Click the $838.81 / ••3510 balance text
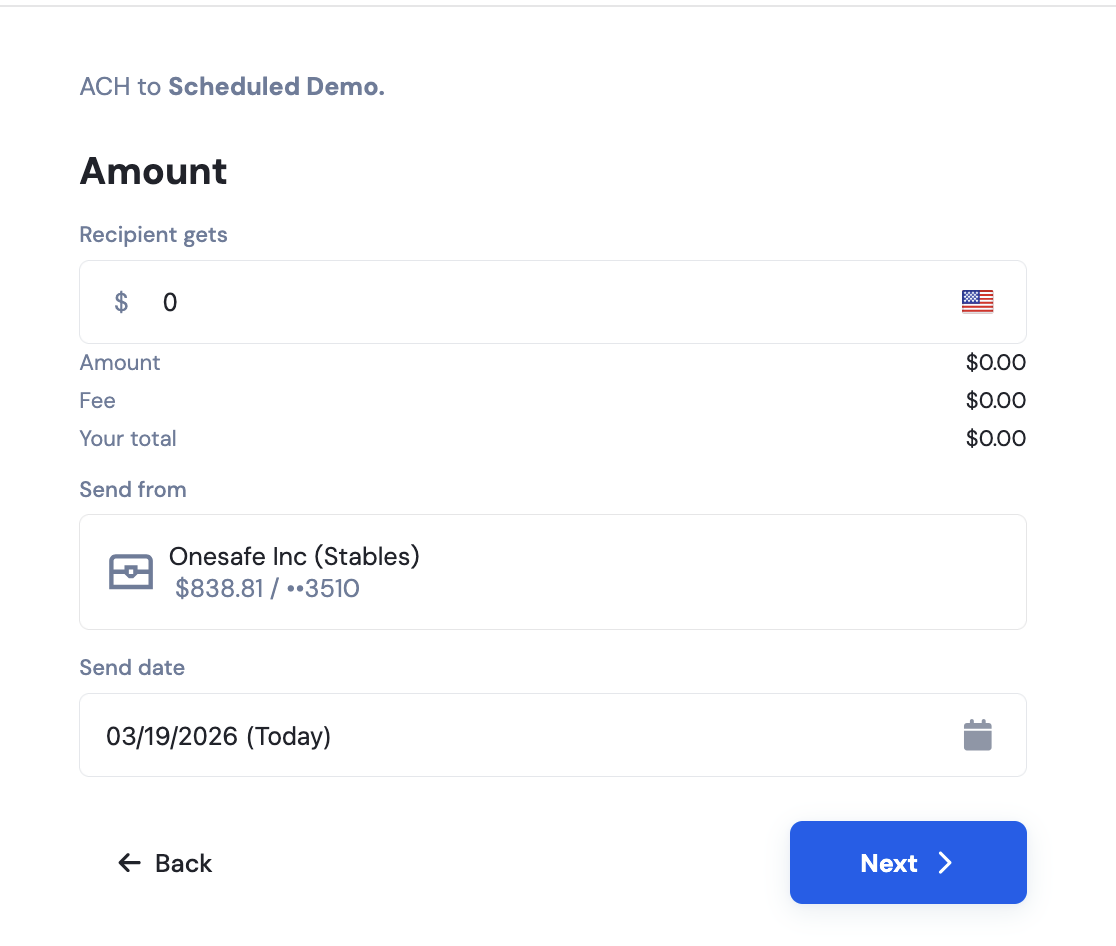Image resolution: width=1116 pixels, height=946 pixels. point(267,589)
